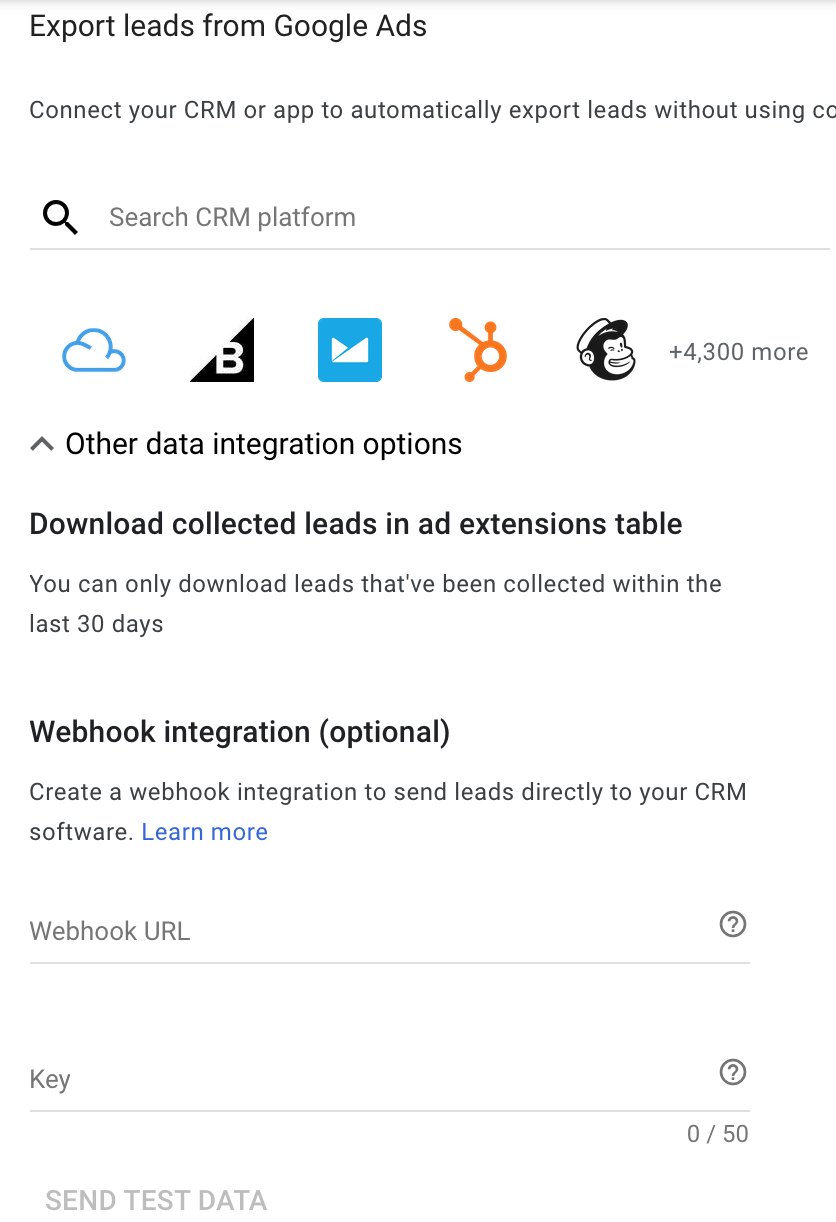Focus the Key input field

click(x=370, y=1079)
